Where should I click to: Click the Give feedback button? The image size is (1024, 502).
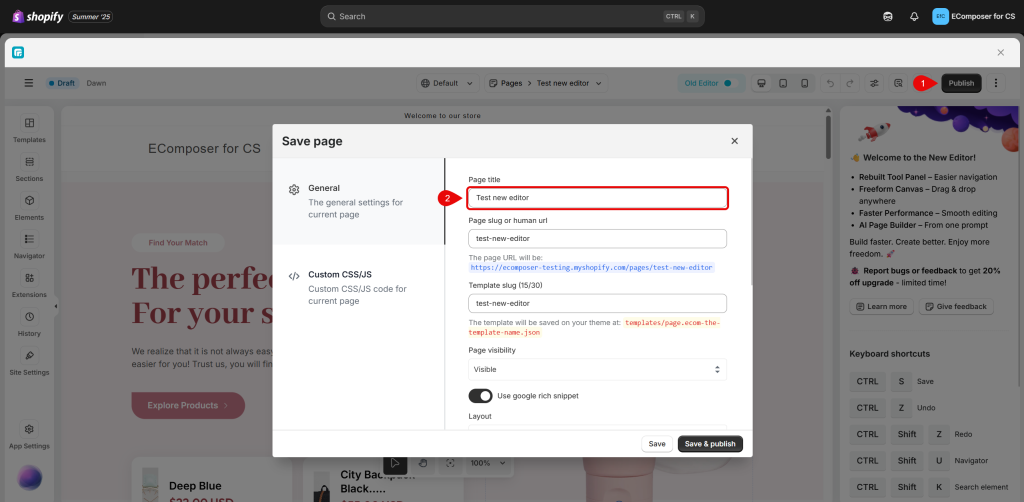pos(956,307)
